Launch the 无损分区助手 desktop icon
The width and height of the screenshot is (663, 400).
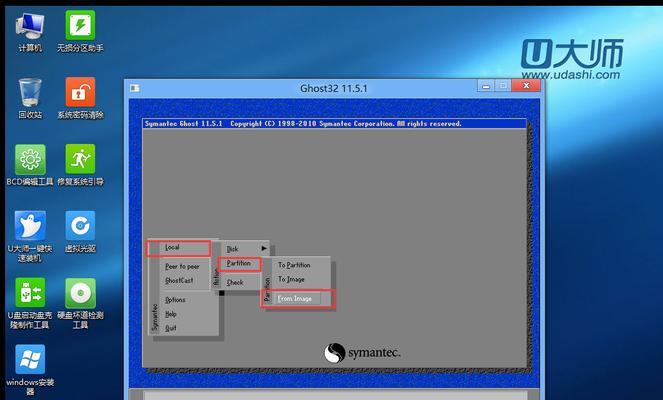[x=80, y=25]
